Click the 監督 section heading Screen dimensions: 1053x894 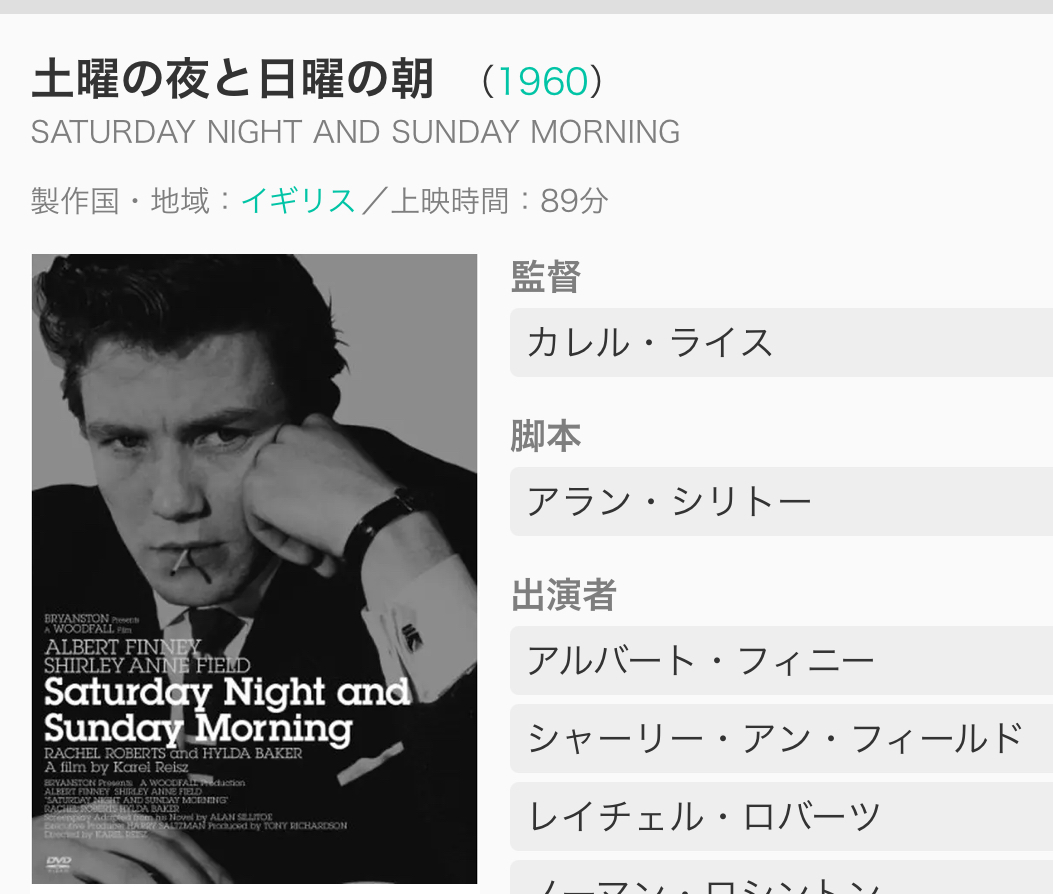pos(546,277)
